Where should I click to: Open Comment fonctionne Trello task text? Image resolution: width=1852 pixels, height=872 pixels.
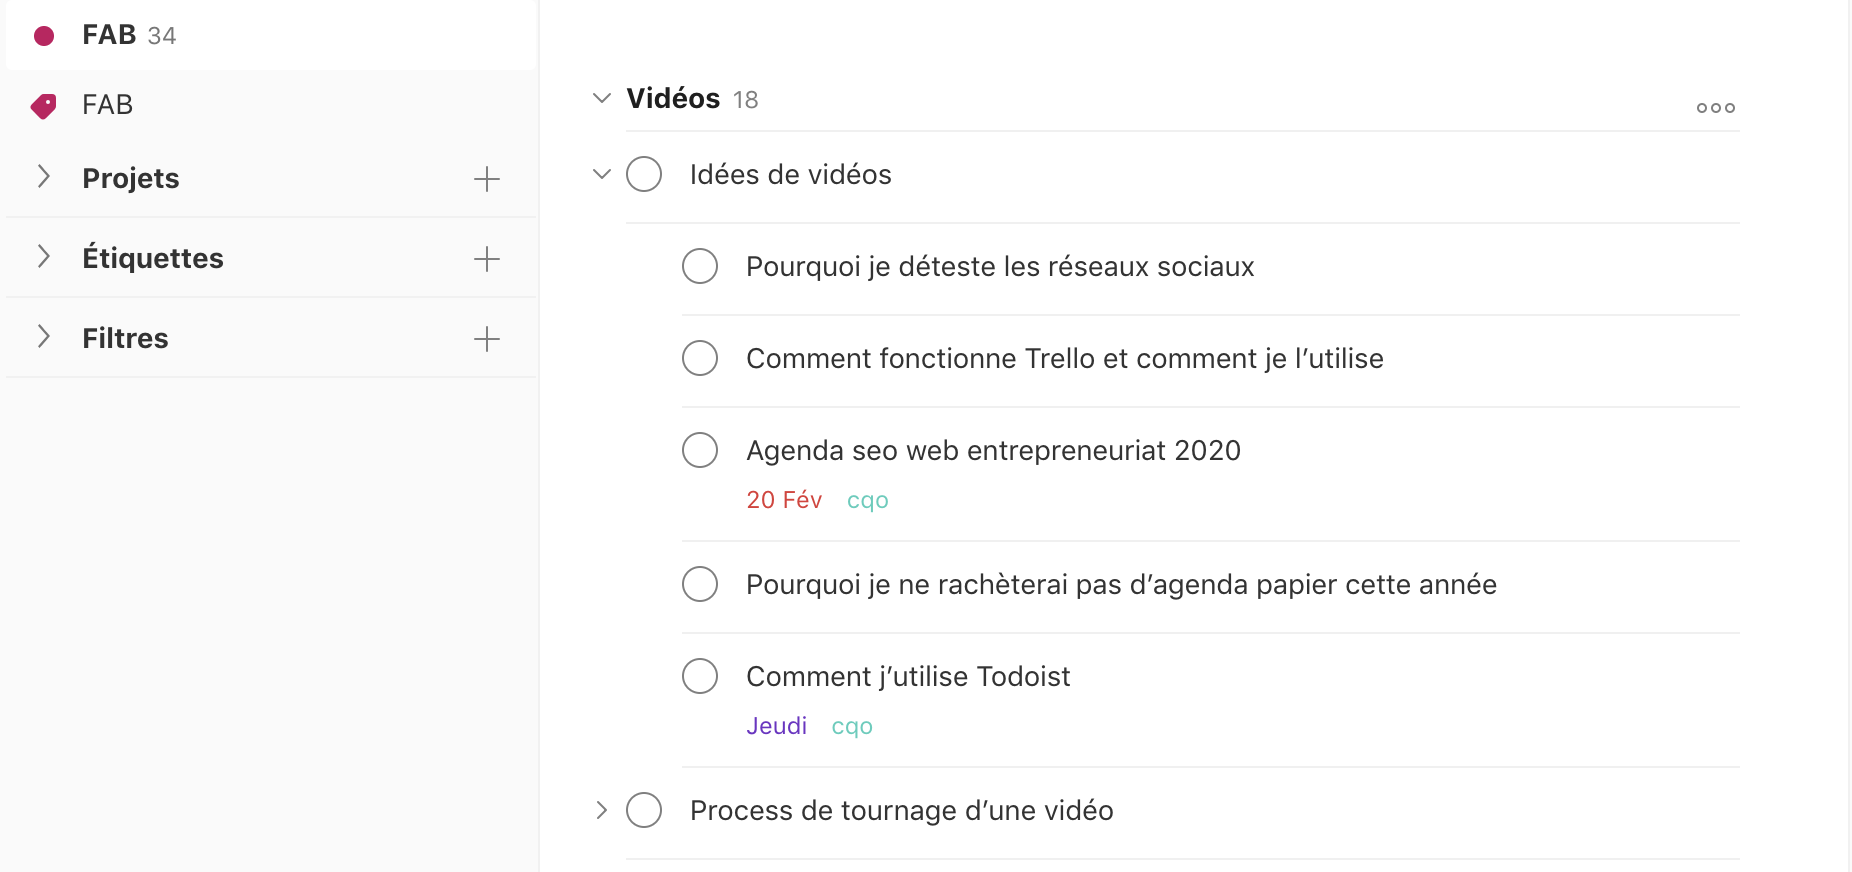(x=1065, y=359)
